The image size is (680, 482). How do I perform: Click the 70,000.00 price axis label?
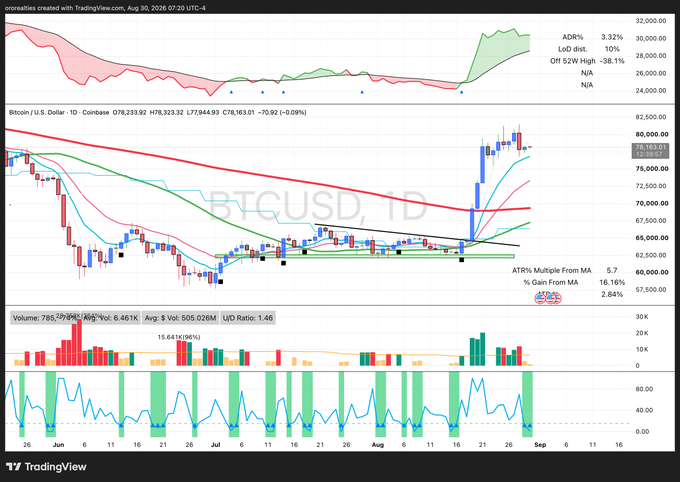[x=651, y=203]
